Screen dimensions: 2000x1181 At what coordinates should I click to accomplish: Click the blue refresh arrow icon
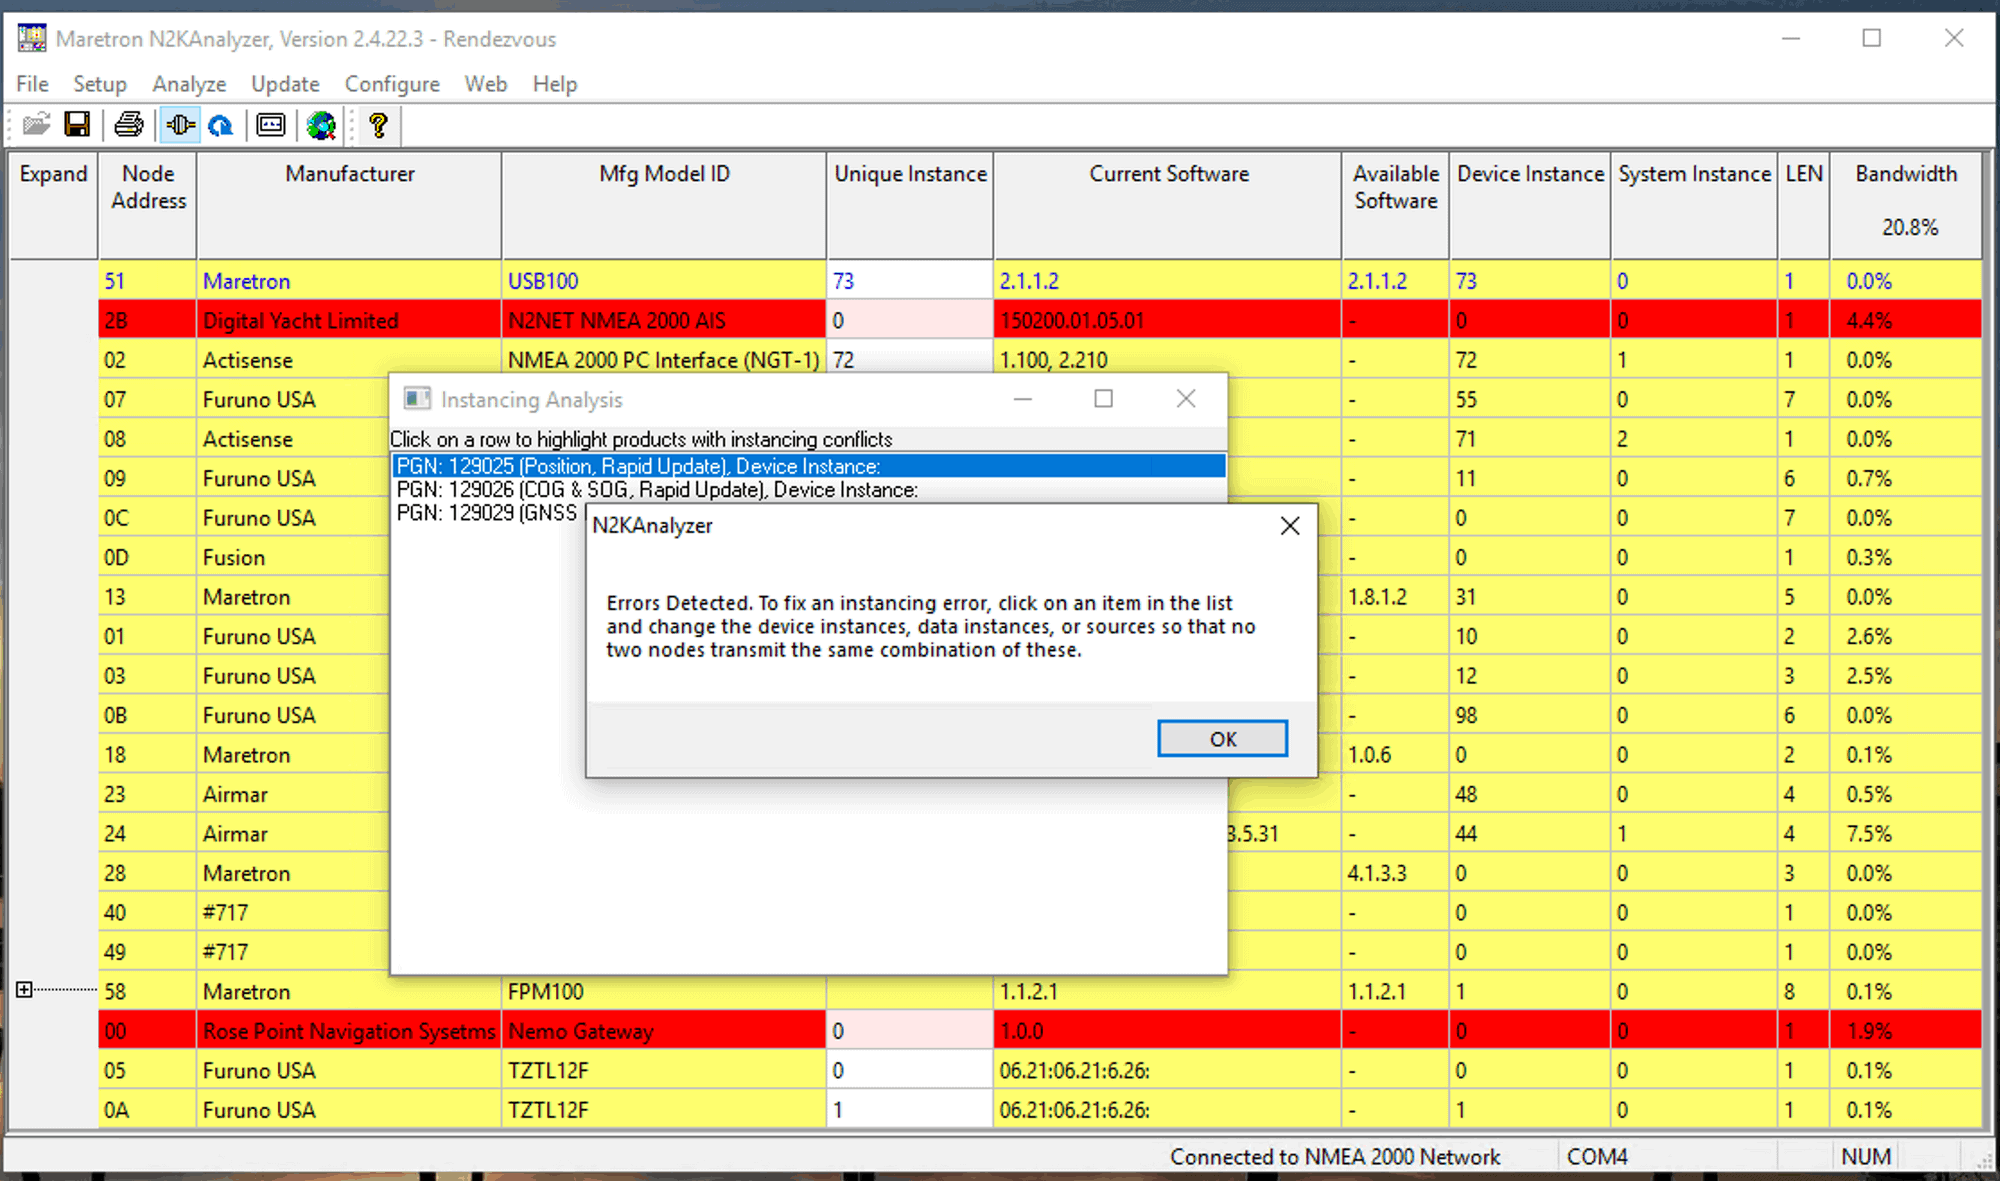(221, 125)
